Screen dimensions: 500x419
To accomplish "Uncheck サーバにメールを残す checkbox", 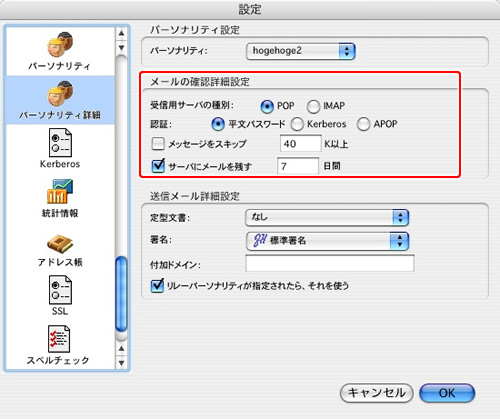I will (x=158, y=166).
